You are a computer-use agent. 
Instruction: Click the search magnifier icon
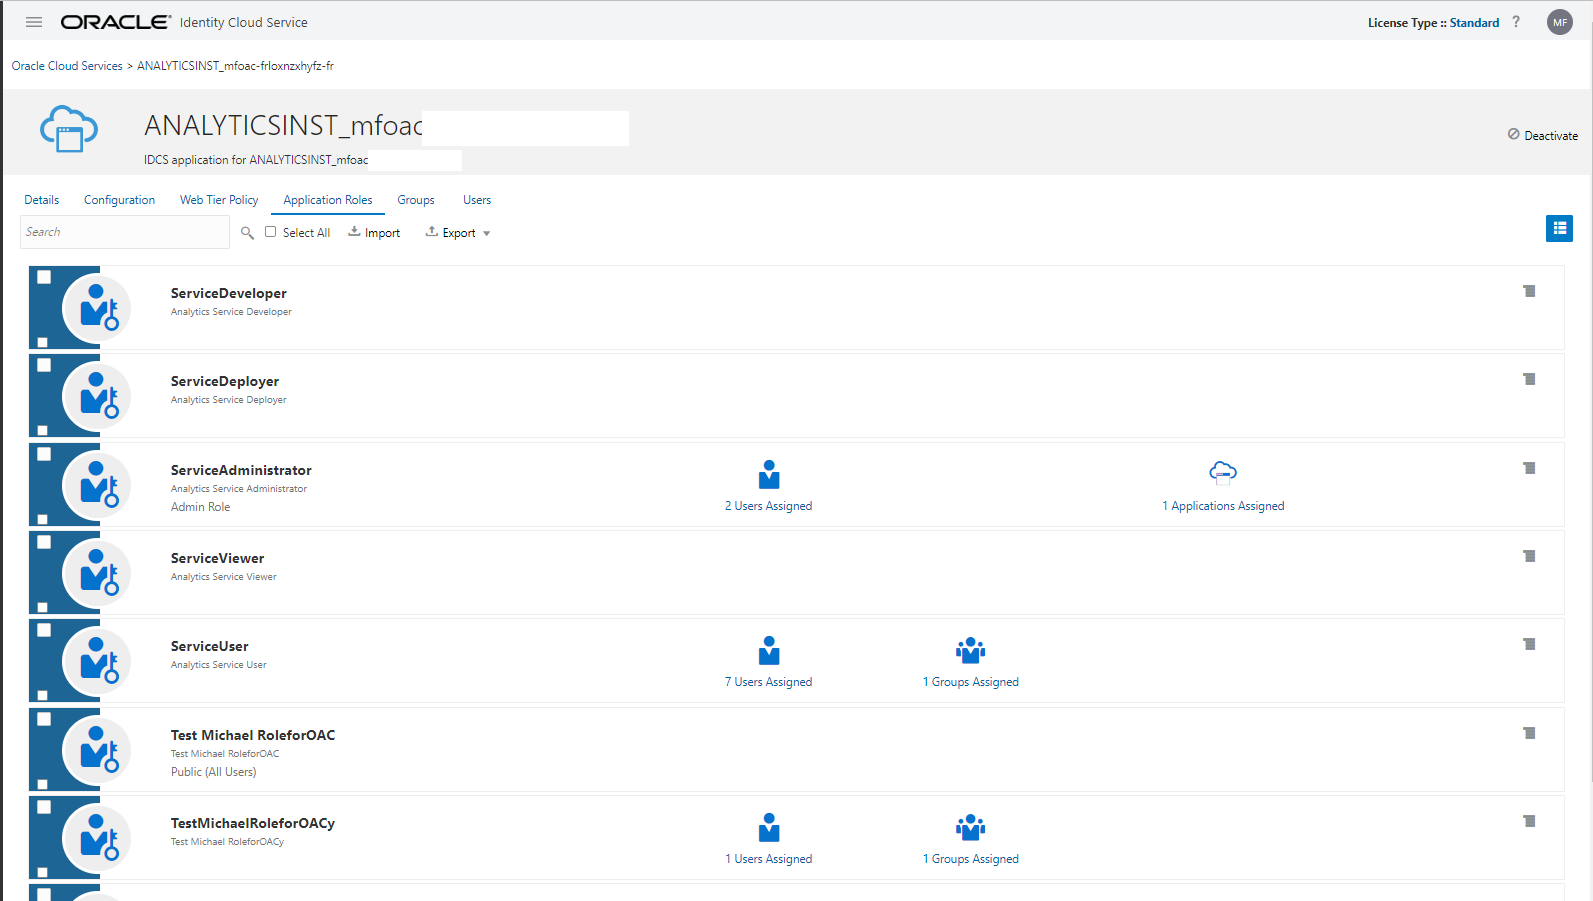(247, 233)
